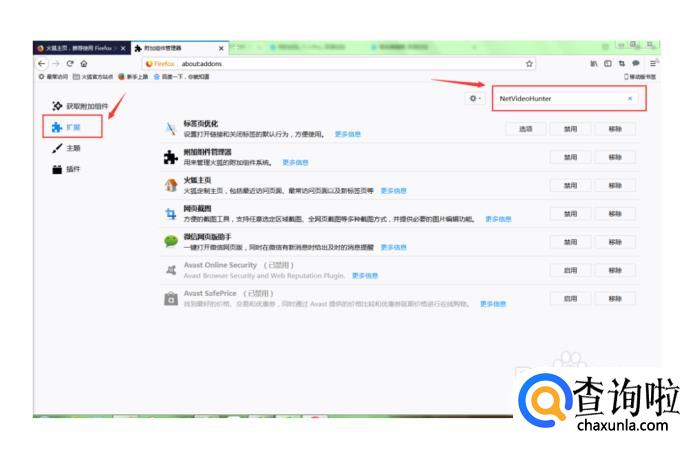The width and height of the screenshot is (692, 456).
Task: Open the 百度一下 bookmark
Action: 181,77
